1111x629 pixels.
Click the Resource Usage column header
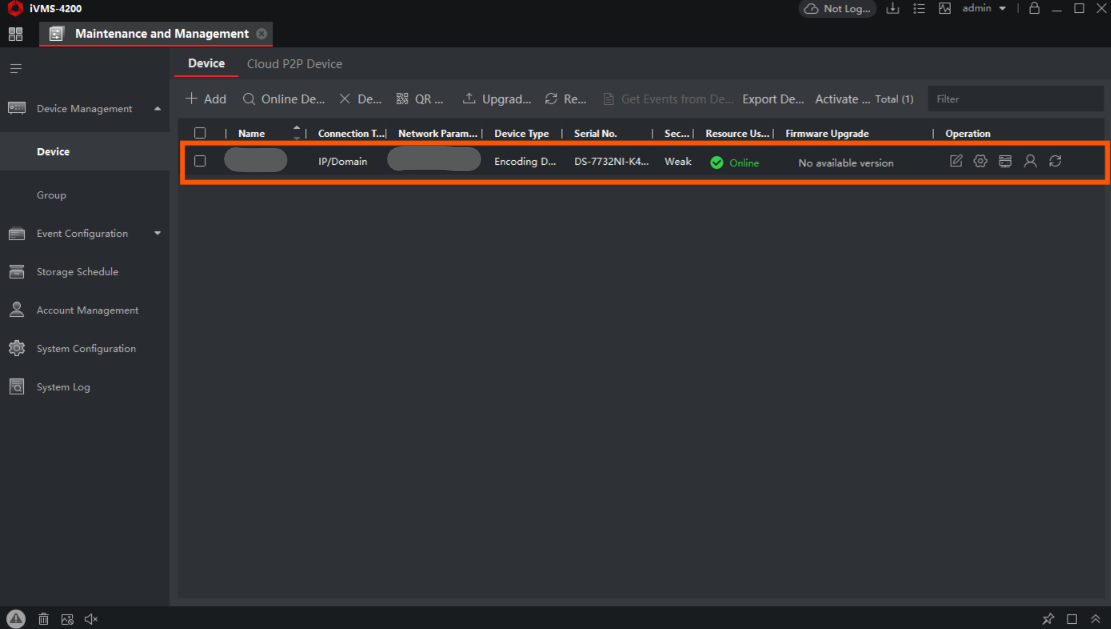coord(738,133)
